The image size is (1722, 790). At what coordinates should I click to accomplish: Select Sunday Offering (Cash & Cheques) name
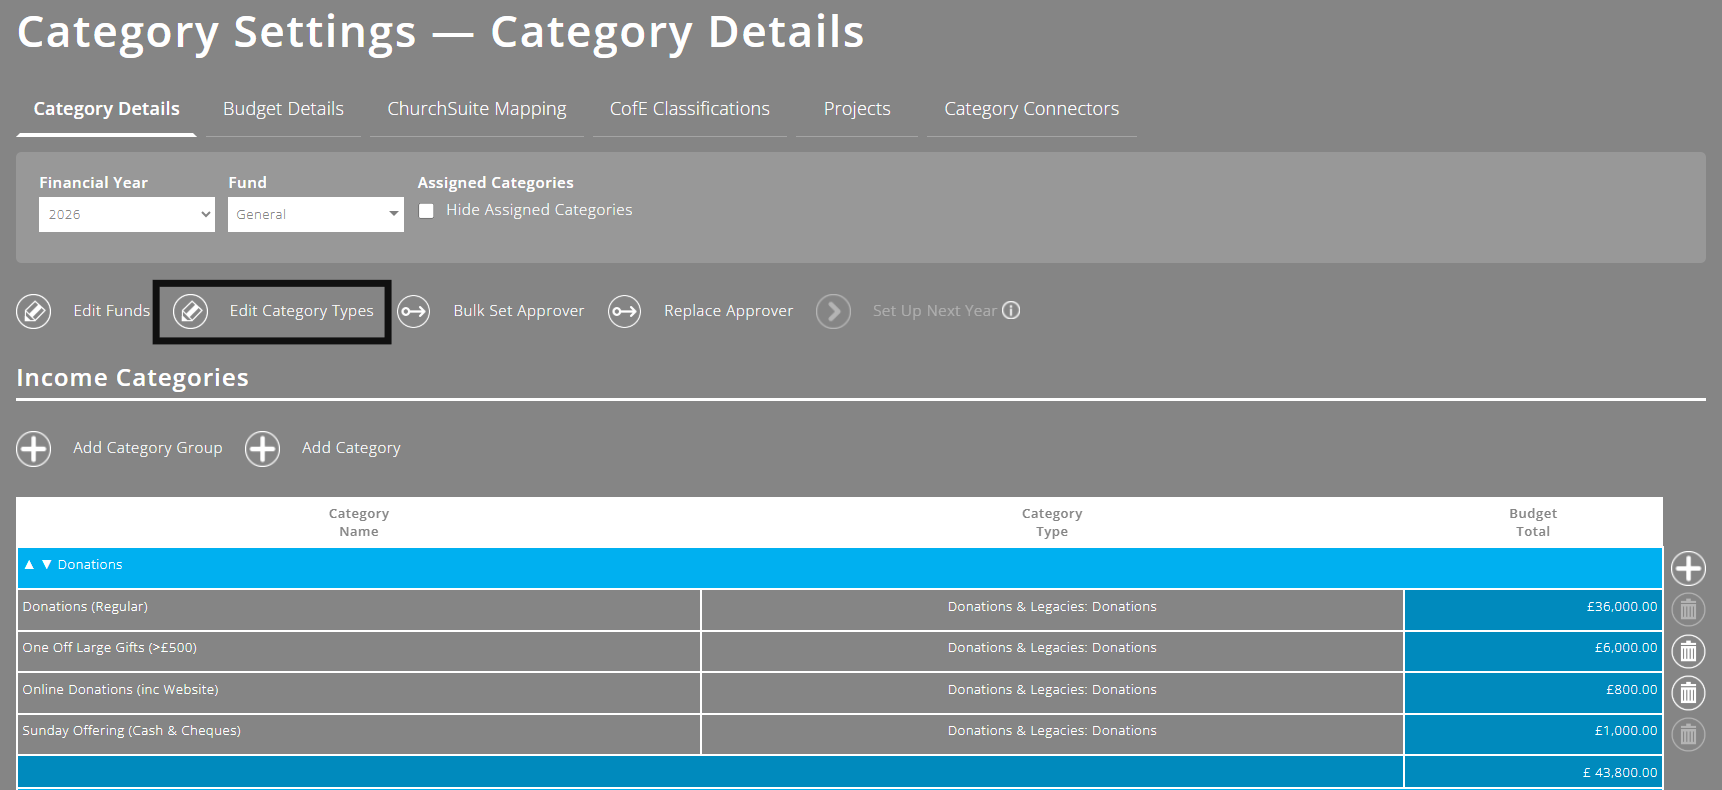point(131,731)
